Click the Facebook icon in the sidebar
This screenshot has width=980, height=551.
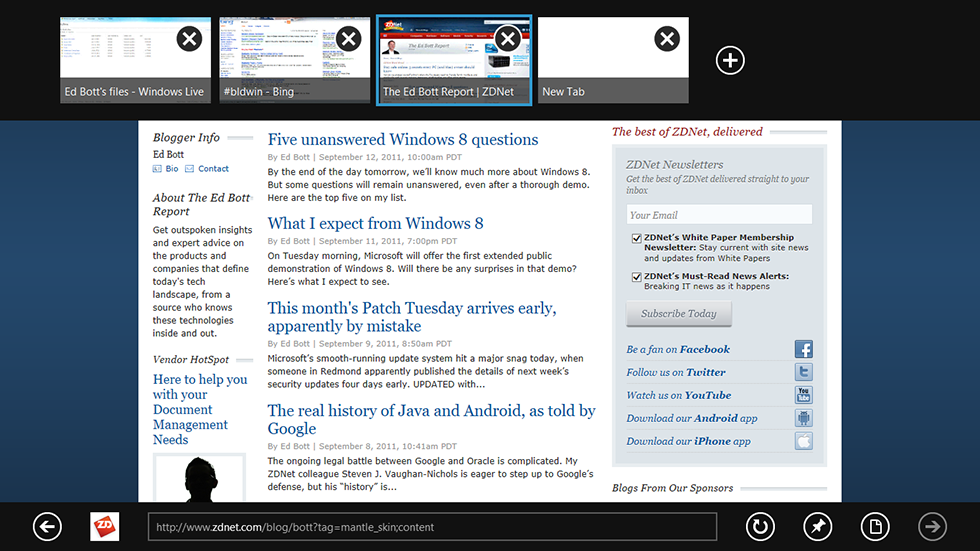[x=803, y=349]
